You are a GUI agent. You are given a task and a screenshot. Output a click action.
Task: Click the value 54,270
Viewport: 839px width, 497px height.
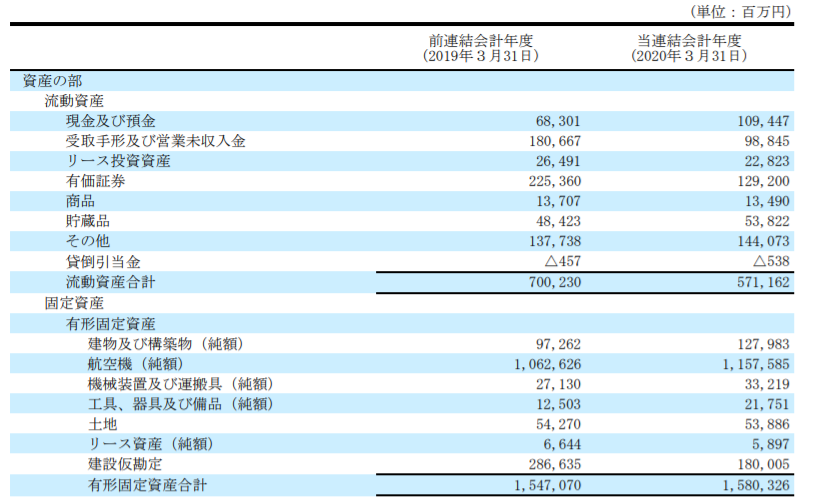[x=558, y=424]
